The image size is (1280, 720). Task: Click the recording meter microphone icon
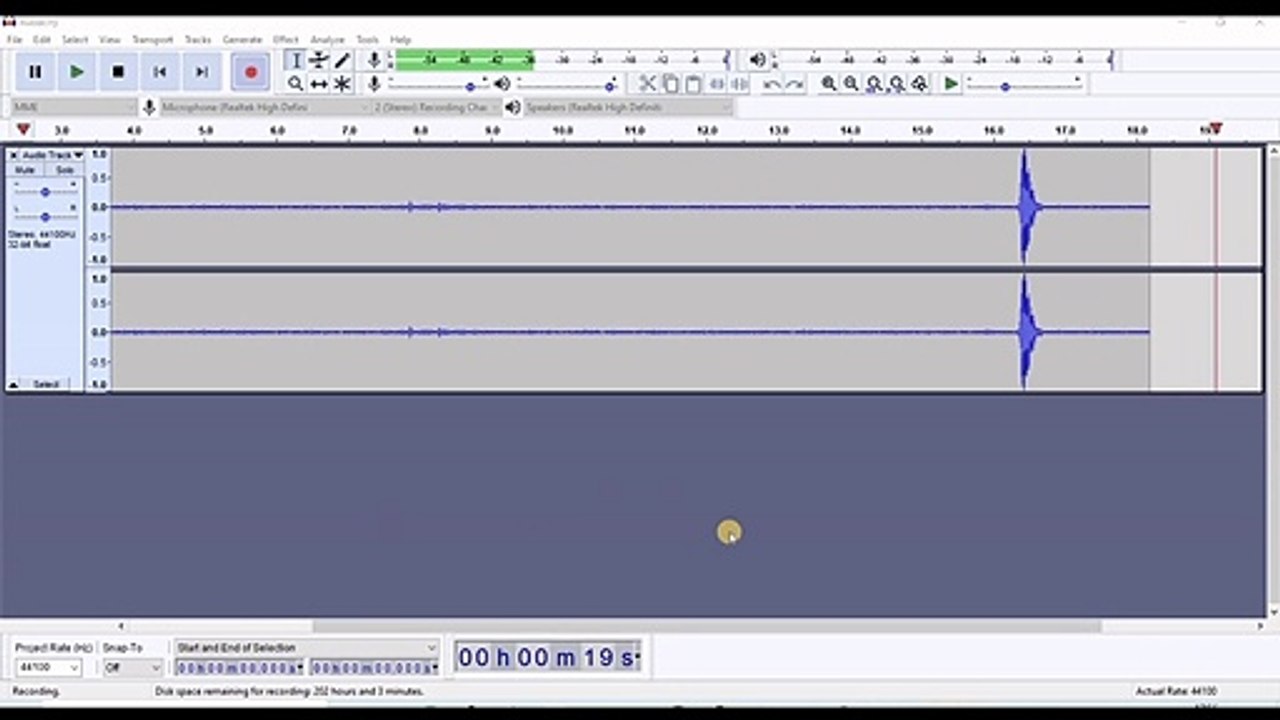point(374,61)
